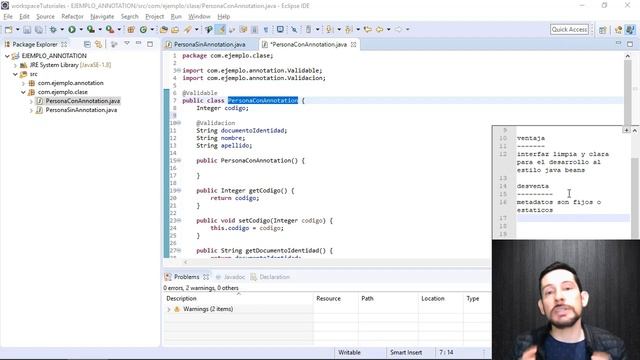Collapse the com.ejemplo.clase package
The image size is (640, 360).
(x=23, y=92)
